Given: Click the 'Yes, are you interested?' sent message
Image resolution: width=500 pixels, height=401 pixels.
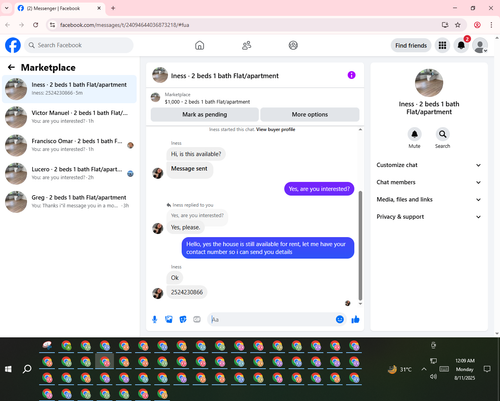Looking at the screenshot, I should [319, 189].
